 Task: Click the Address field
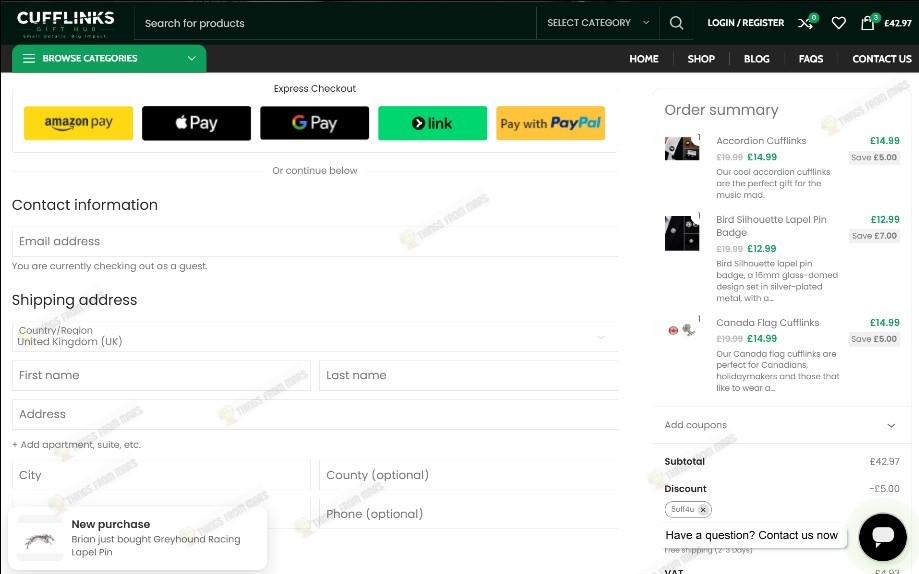pyautogui.click(x=315, y=415)
